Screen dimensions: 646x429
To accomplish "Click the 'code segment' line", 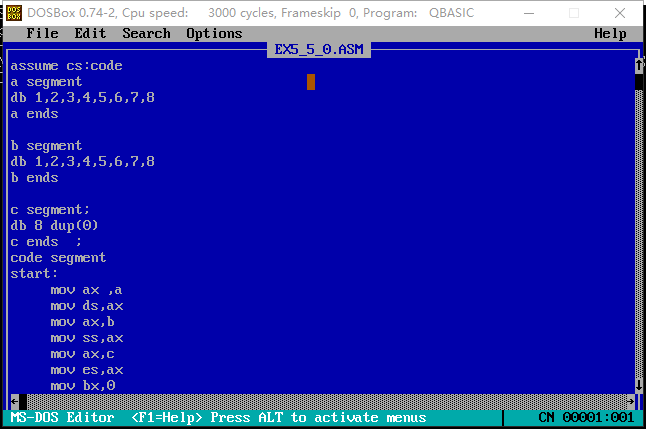I will click(58, 258).
